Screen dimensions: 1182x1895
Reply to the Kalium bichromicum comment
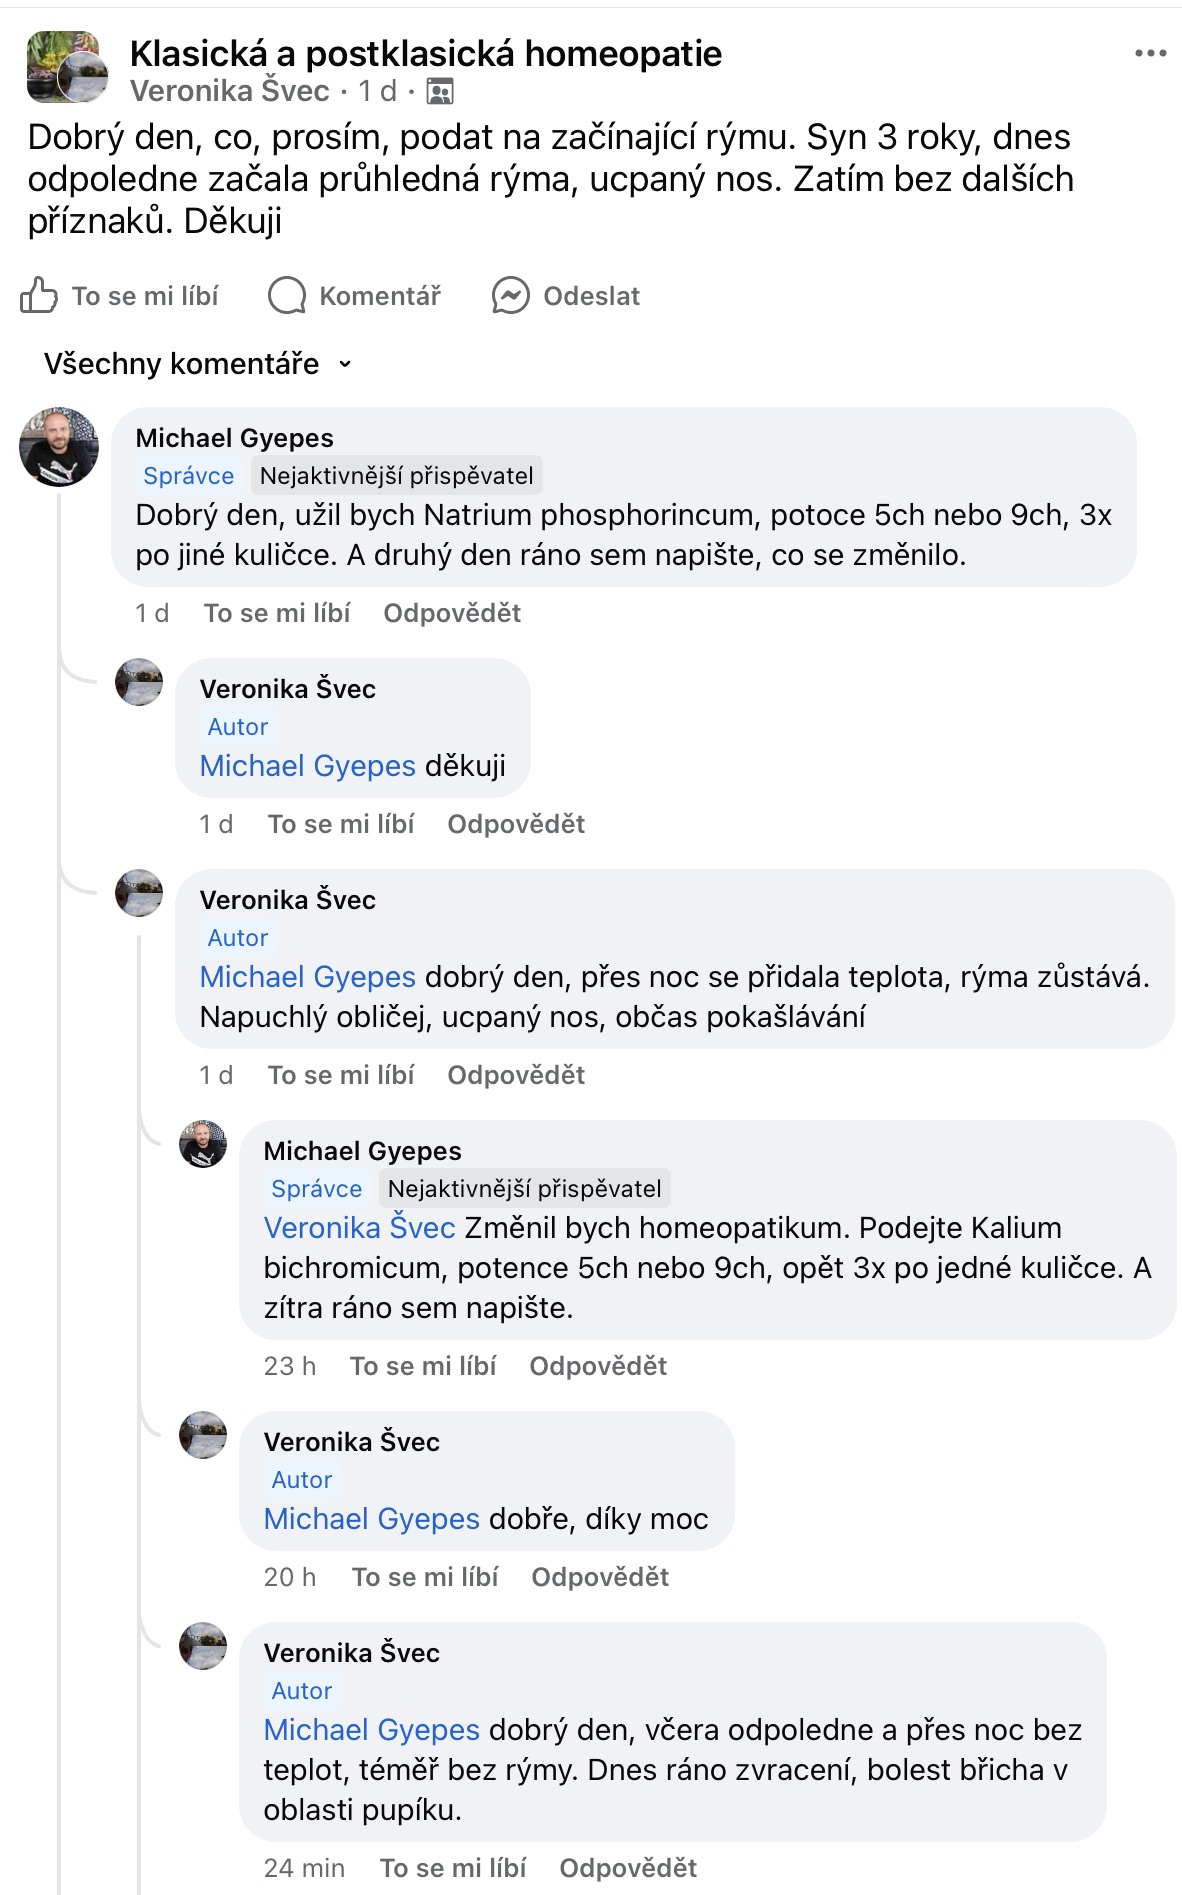tap(598, 1366)
